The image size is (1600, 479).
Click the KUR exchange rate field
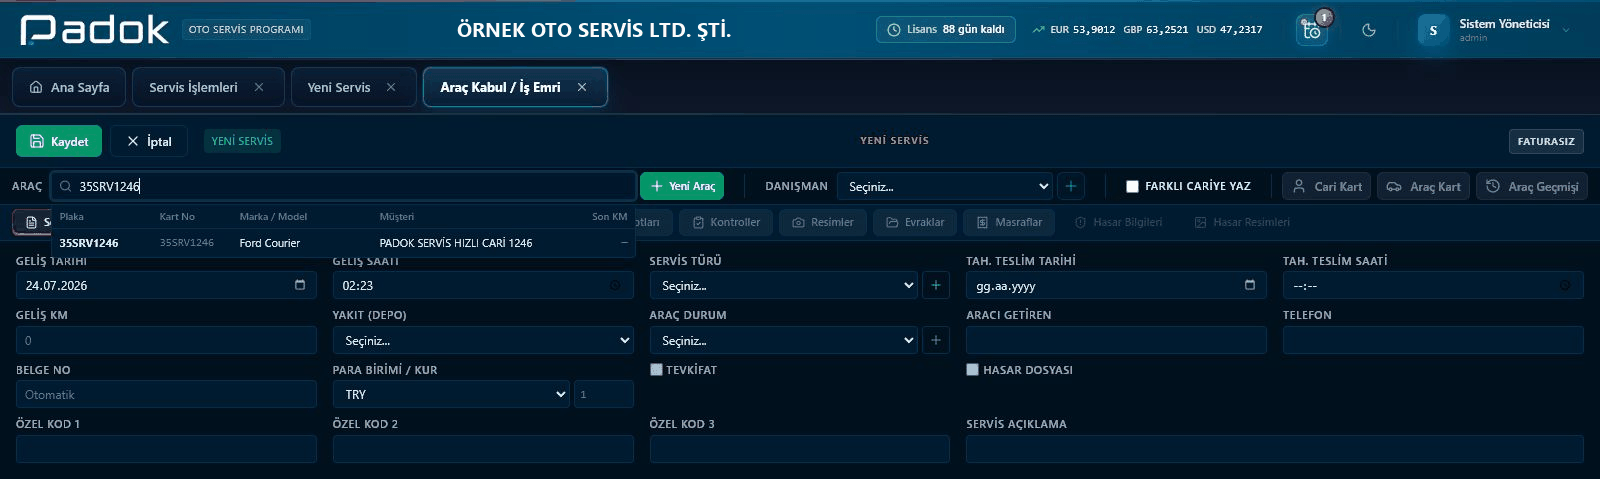[604, 394]
